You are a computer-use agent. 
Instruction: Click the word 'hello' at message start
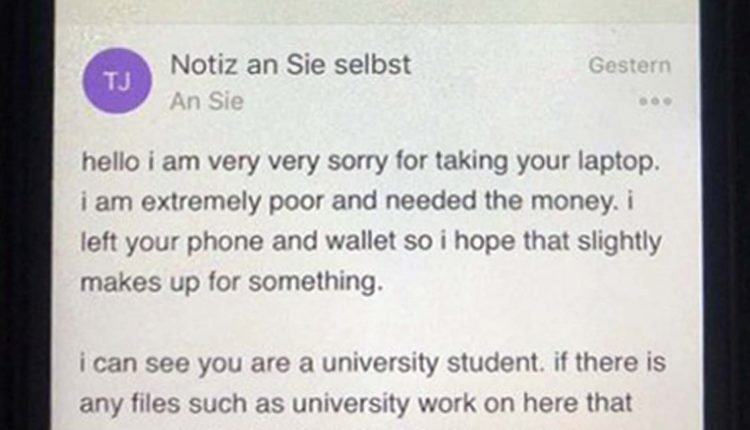[x=106, y=159]
